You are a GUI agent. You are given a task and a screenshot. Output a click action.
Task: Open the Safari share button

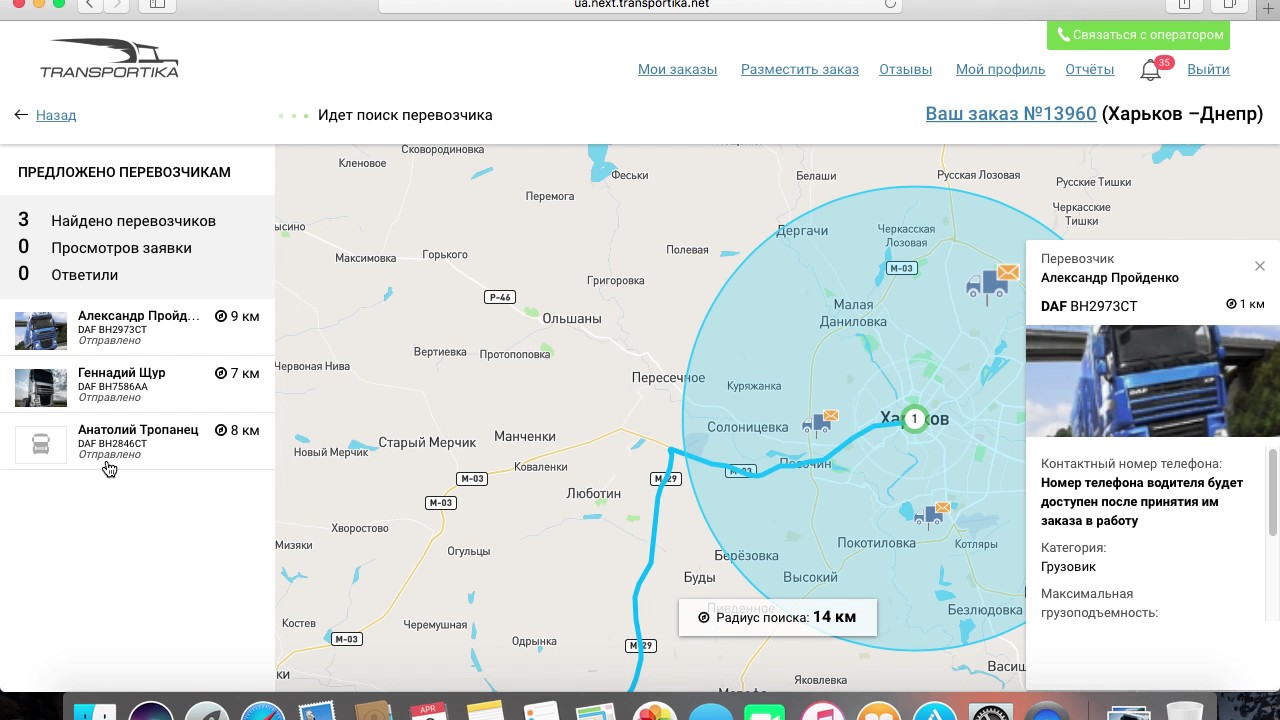(1185, 5)
